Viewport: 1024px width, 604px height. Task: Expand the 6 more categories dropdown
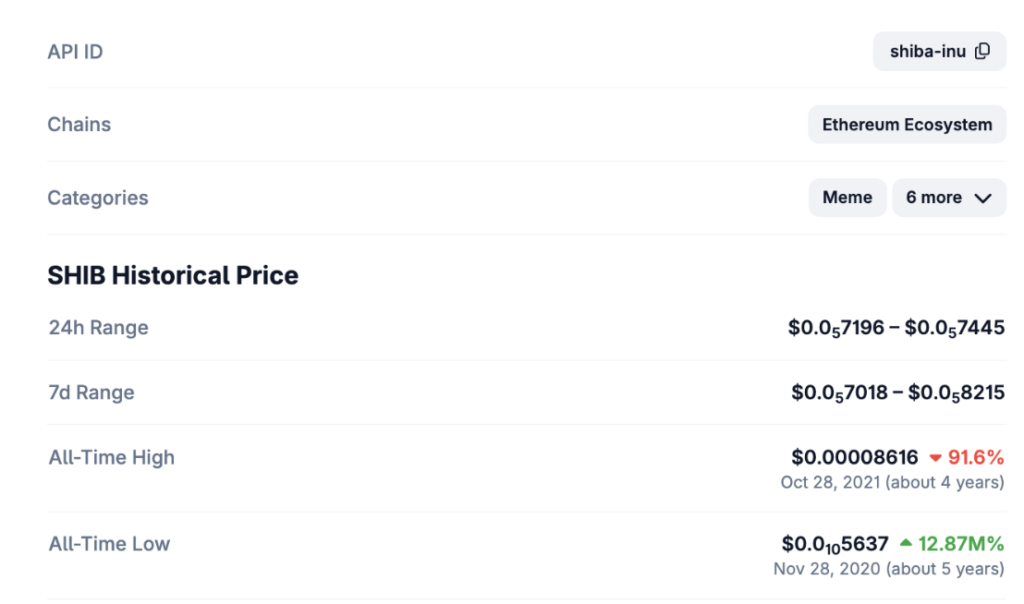[948, 198]
